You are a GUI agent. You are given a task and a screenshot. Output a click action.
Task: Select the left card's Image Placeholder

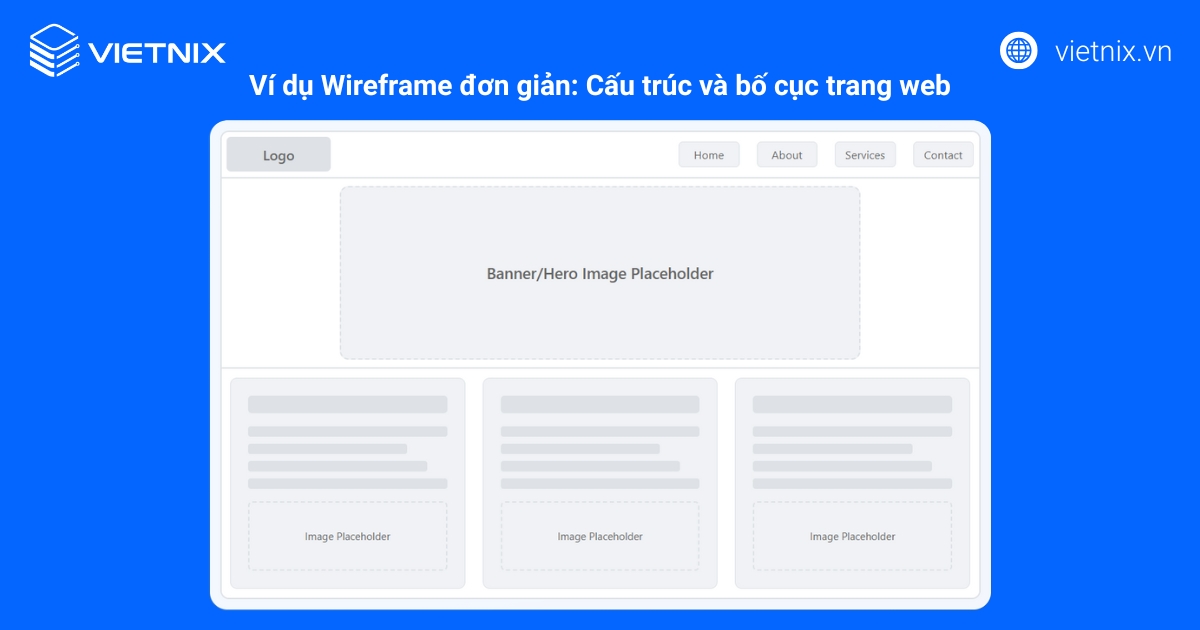(347, 536)
